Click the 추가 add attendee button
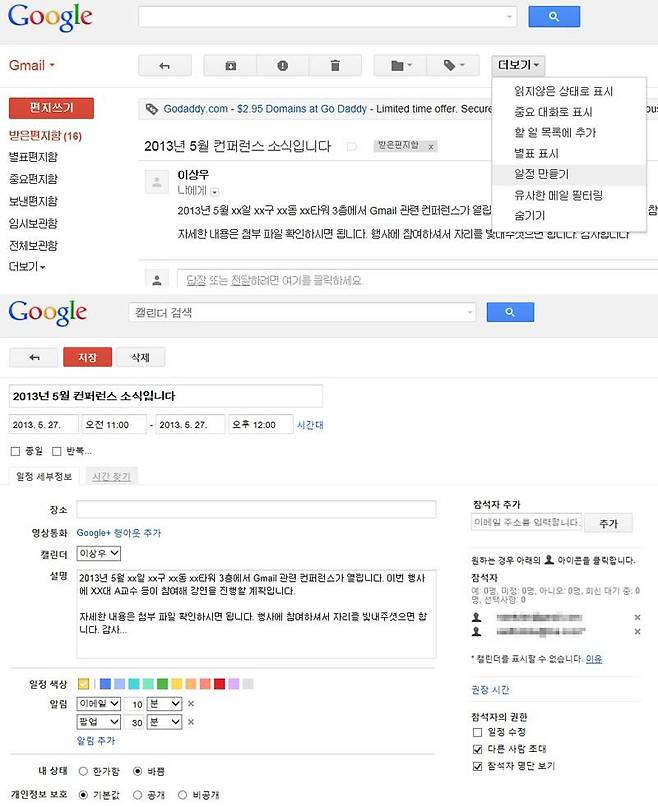658x807 pixels. pyautogui.click(x=609, y=523)
